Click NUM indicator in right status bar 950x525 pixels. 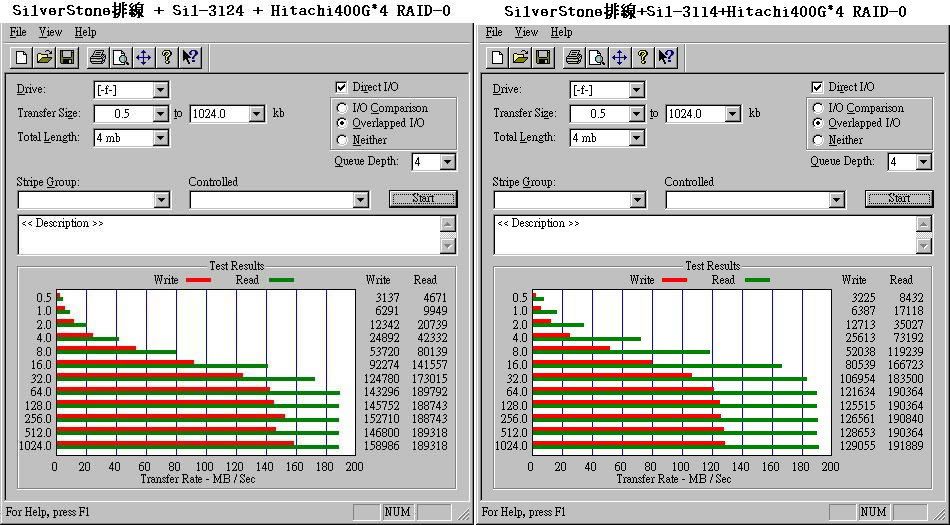[x=874, y=512]
